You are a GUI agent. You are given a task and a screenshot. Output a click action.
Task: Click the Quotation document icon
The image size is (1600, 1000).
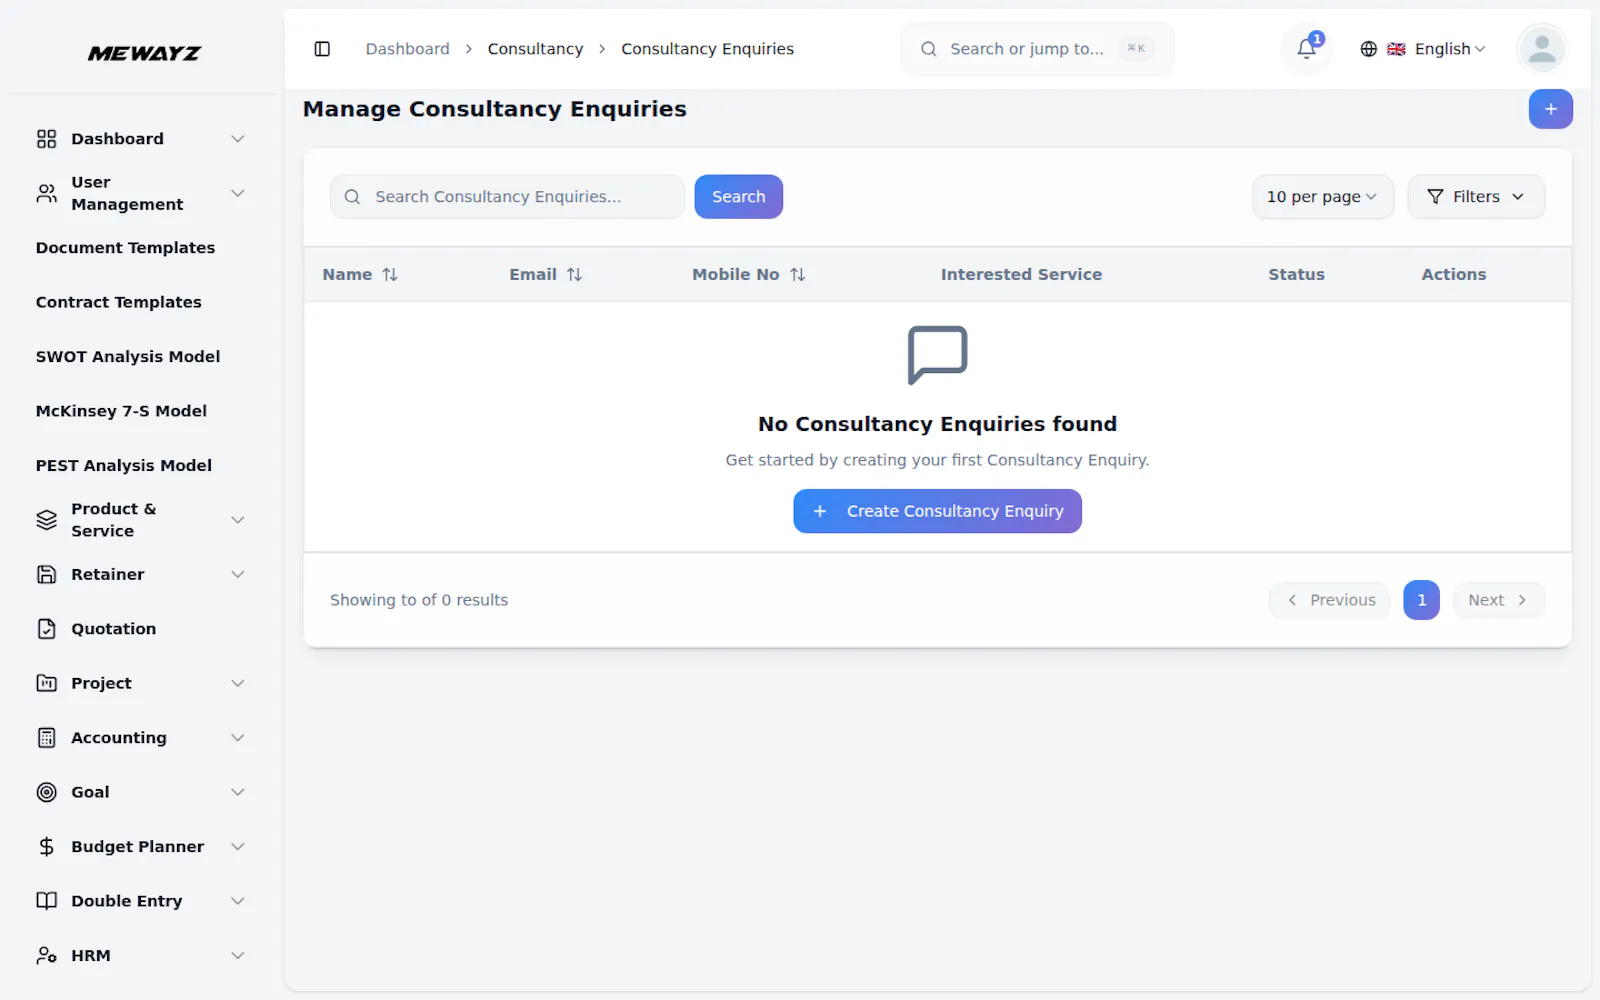pyautogui.click(x=47, y=629)
